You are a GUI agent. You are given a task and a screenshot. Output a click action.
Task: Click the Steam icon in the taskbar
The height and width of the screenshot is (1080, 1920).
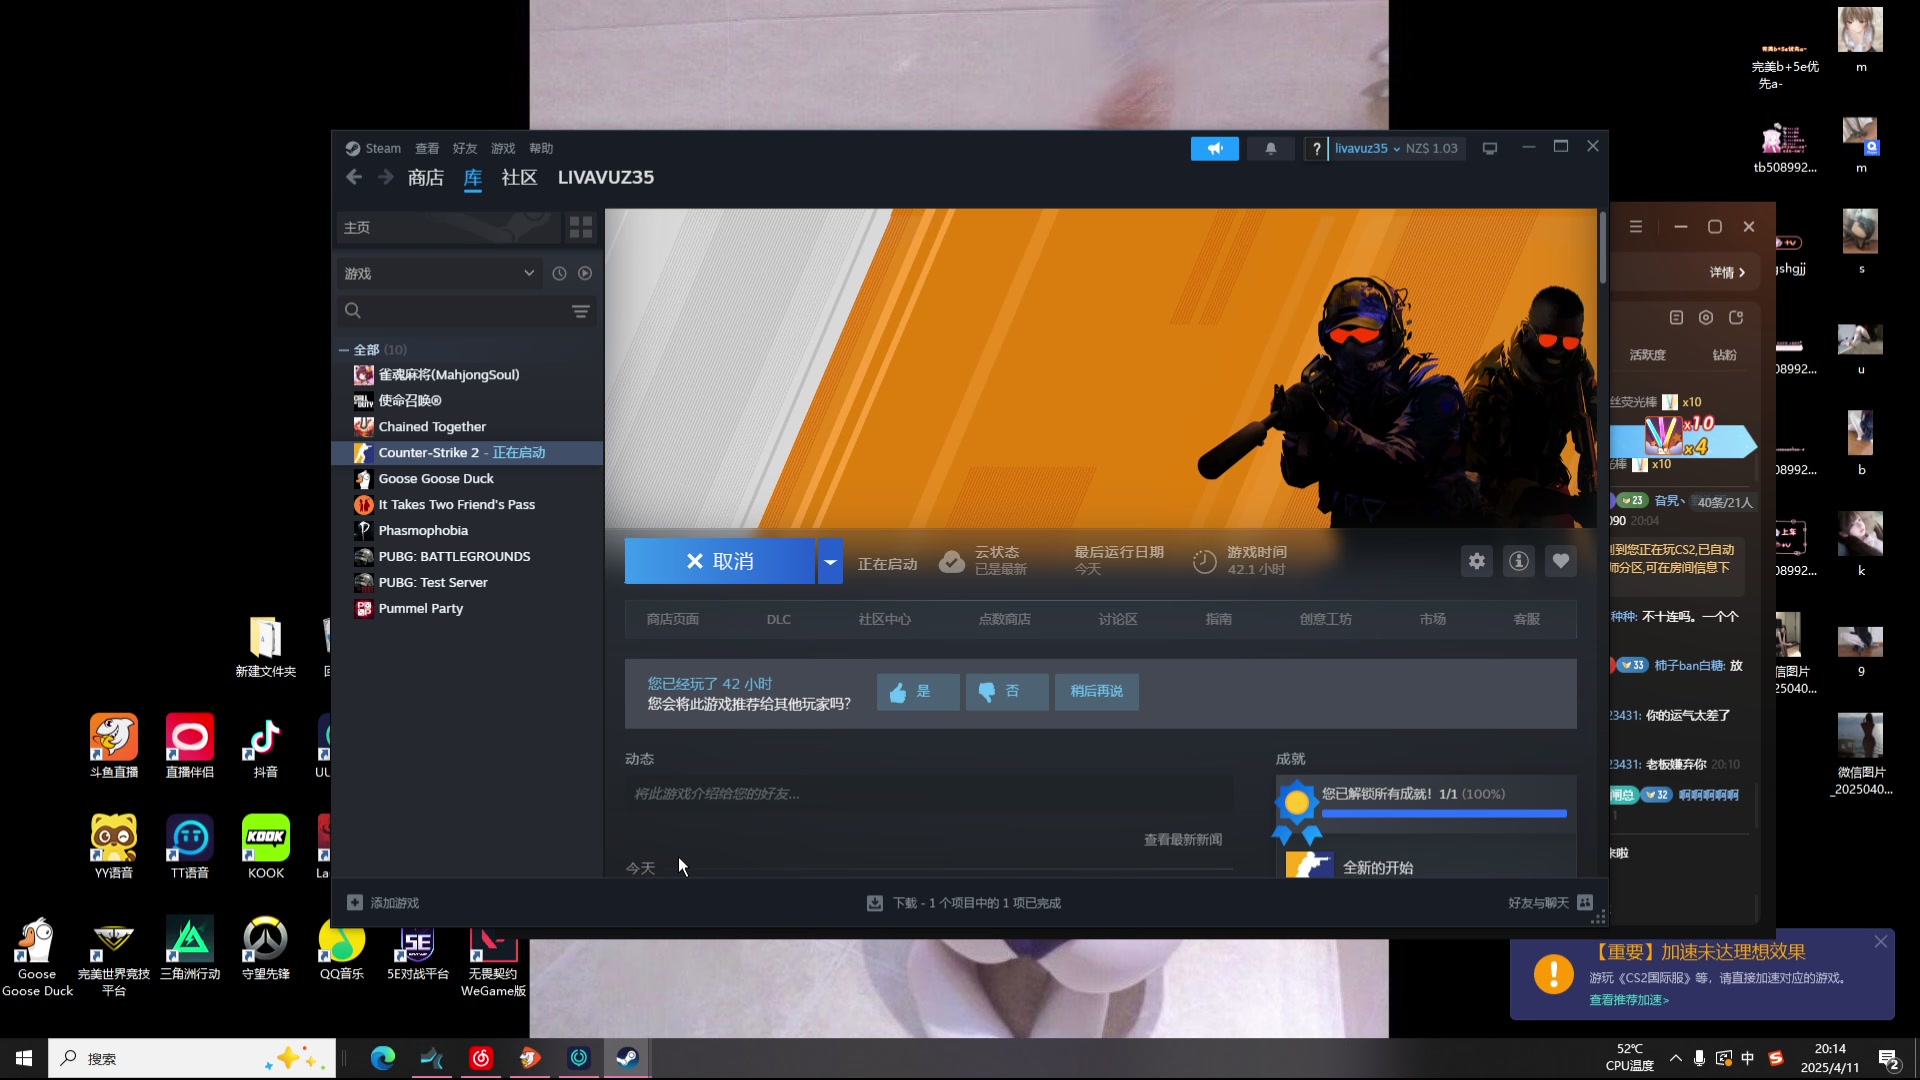[x=627, y=1058]
